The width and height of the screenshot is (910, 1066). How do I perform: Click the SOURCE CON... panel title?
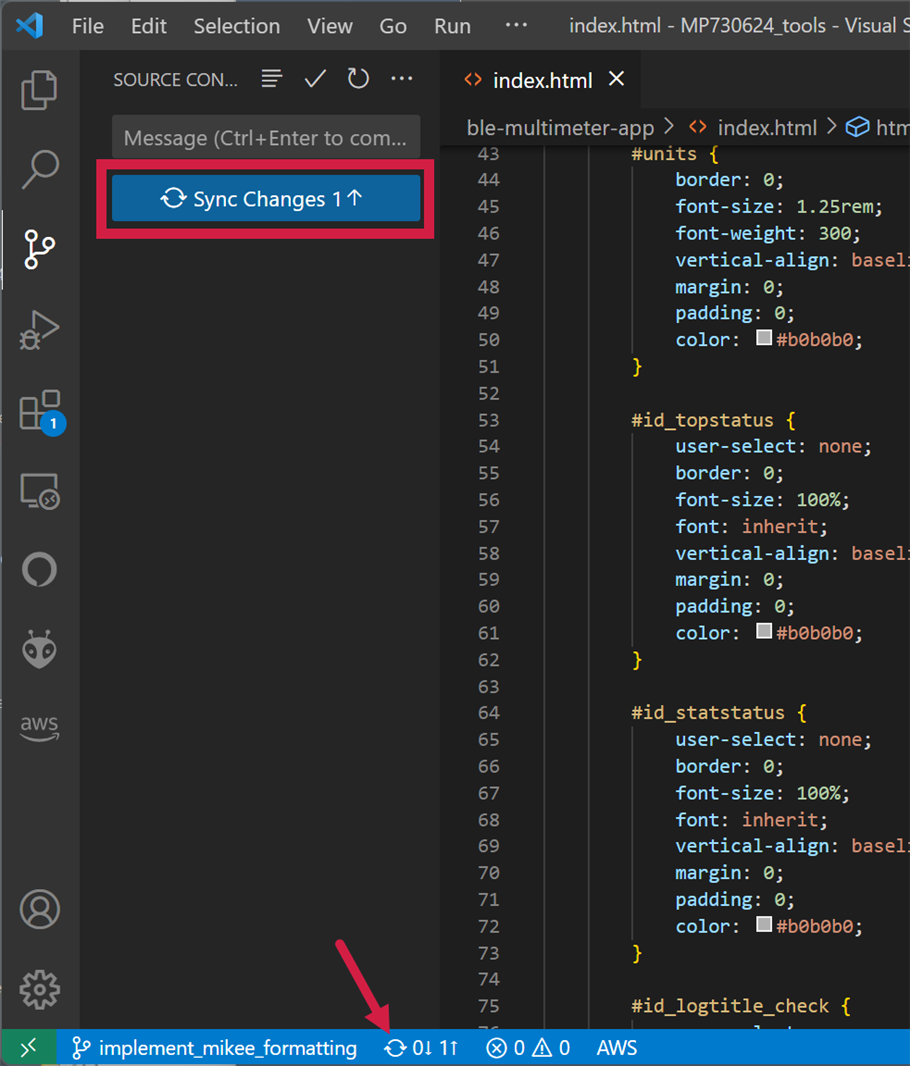point(175,80)
